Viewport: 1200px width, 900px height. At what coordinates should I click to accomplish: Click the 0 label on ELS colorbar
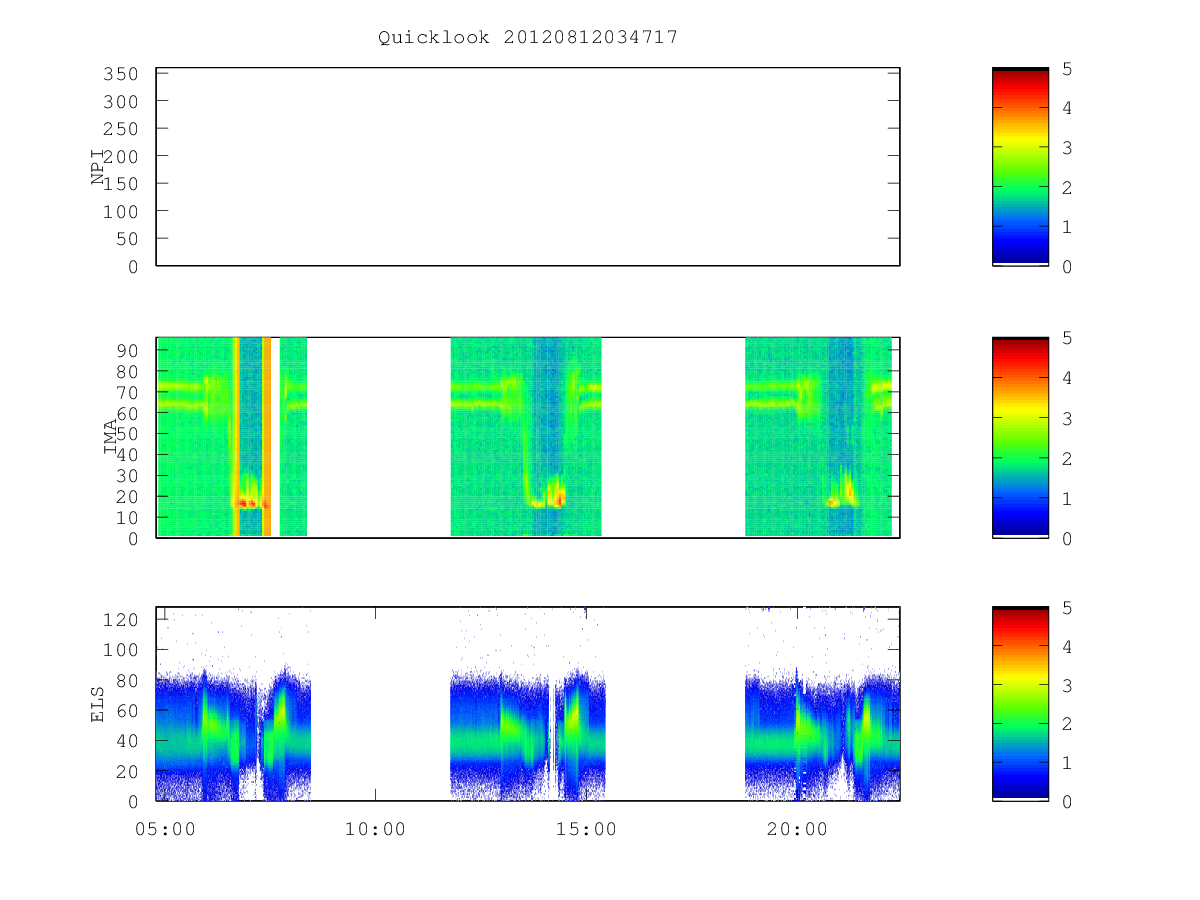click(1066, 802)
